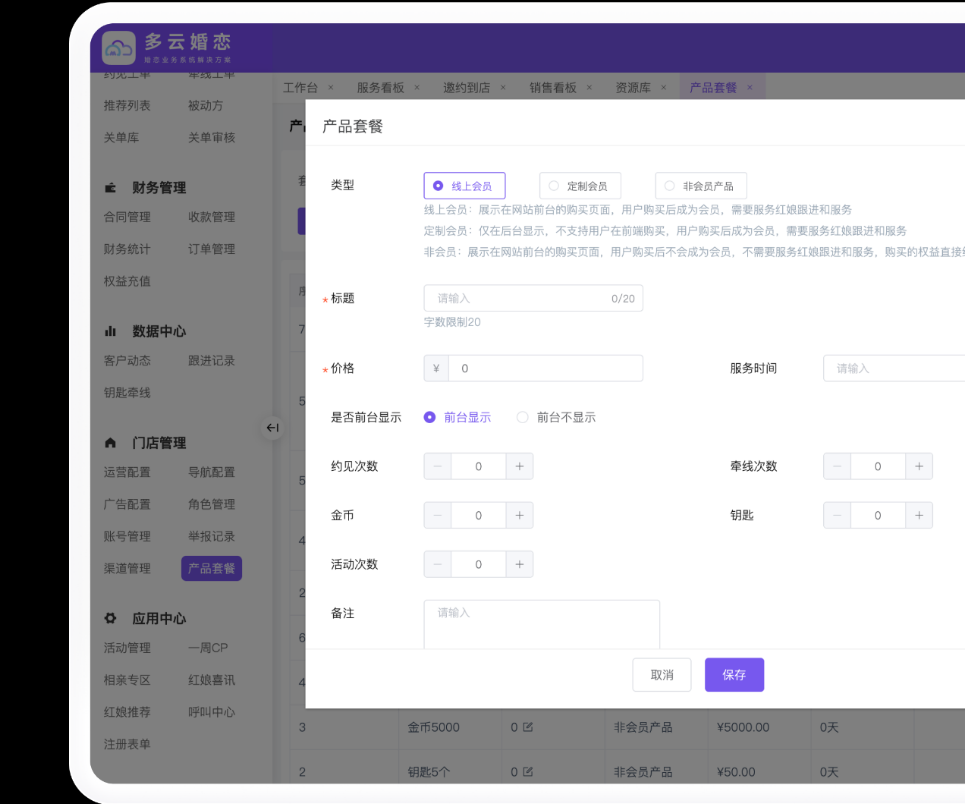Collapse the sidebar with the arrow icon
This screenshot has height=804, width=965.
tap(272, 428)
